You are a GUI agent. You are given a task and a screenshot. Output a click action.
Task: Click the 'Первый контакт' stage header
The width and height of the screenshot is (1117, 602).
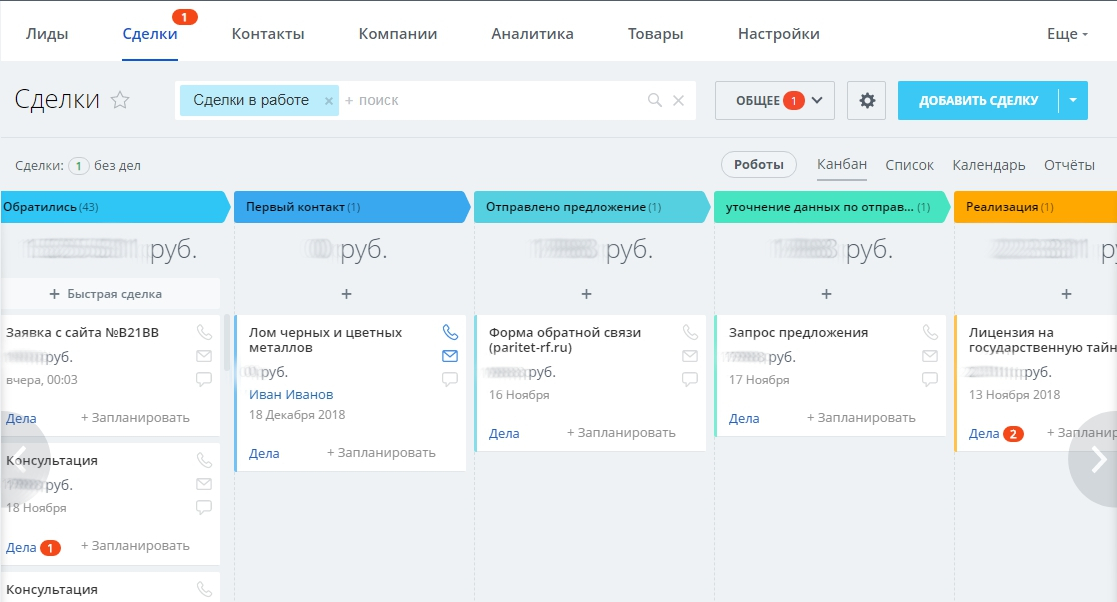point(352,207)
